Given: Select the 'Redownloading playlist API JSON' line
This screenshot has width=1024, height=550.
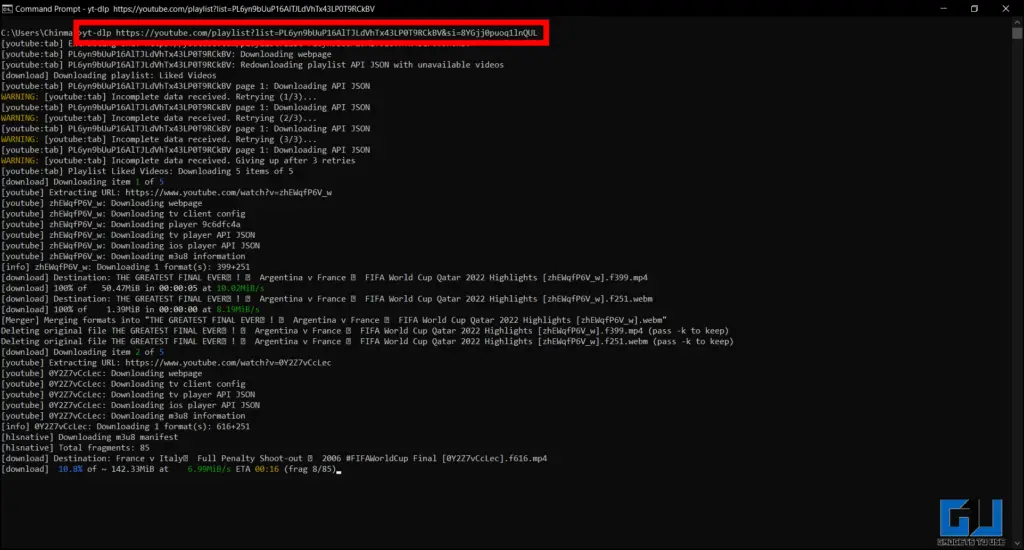Looking at the screenshot, I should [252, 65].
